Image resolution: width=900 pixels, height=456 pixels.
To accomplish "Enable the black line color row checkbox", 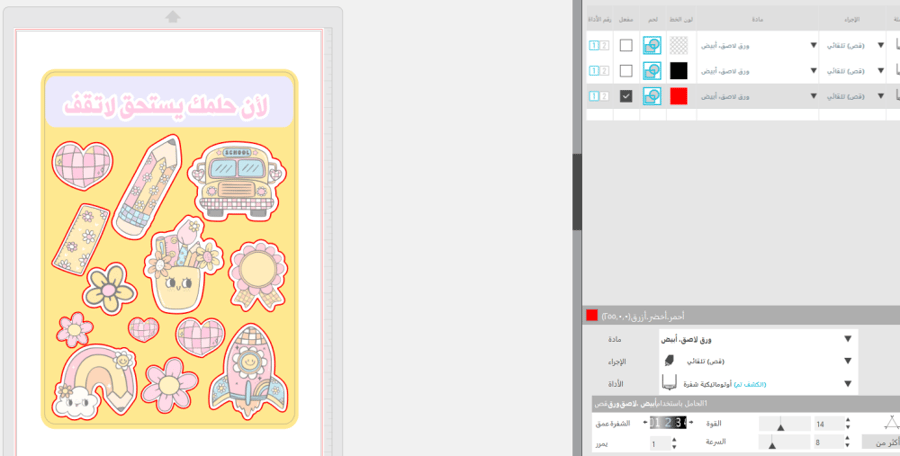I will click(x=626, y=71).
